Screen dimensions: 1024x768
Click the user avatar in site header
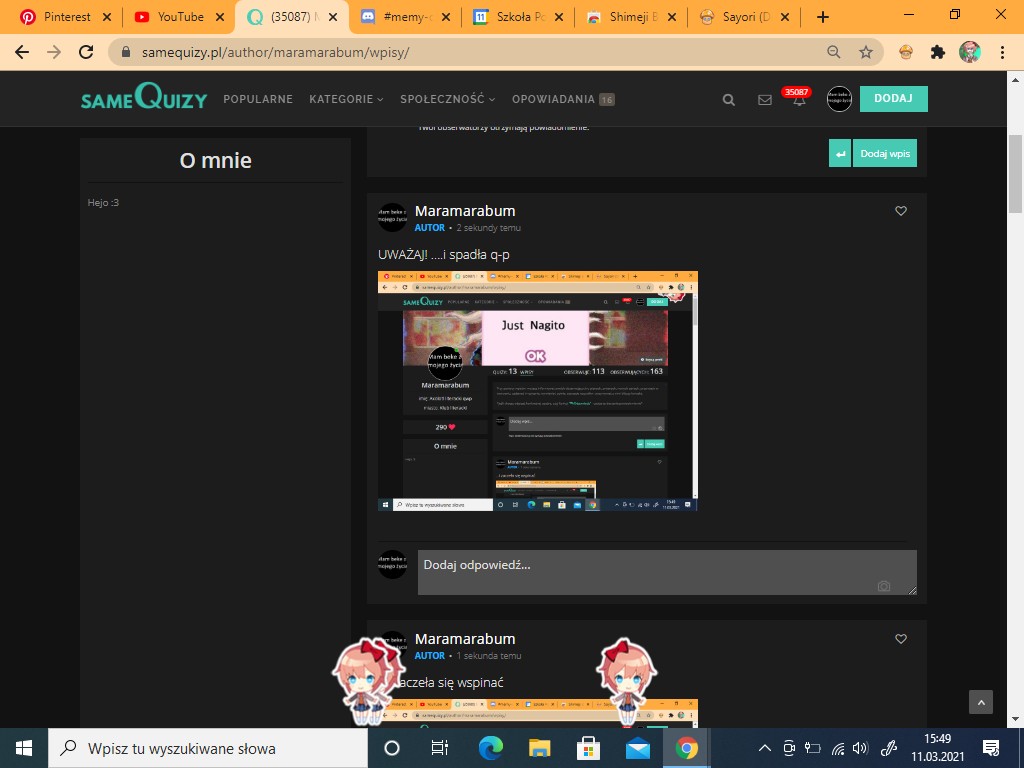839,99
